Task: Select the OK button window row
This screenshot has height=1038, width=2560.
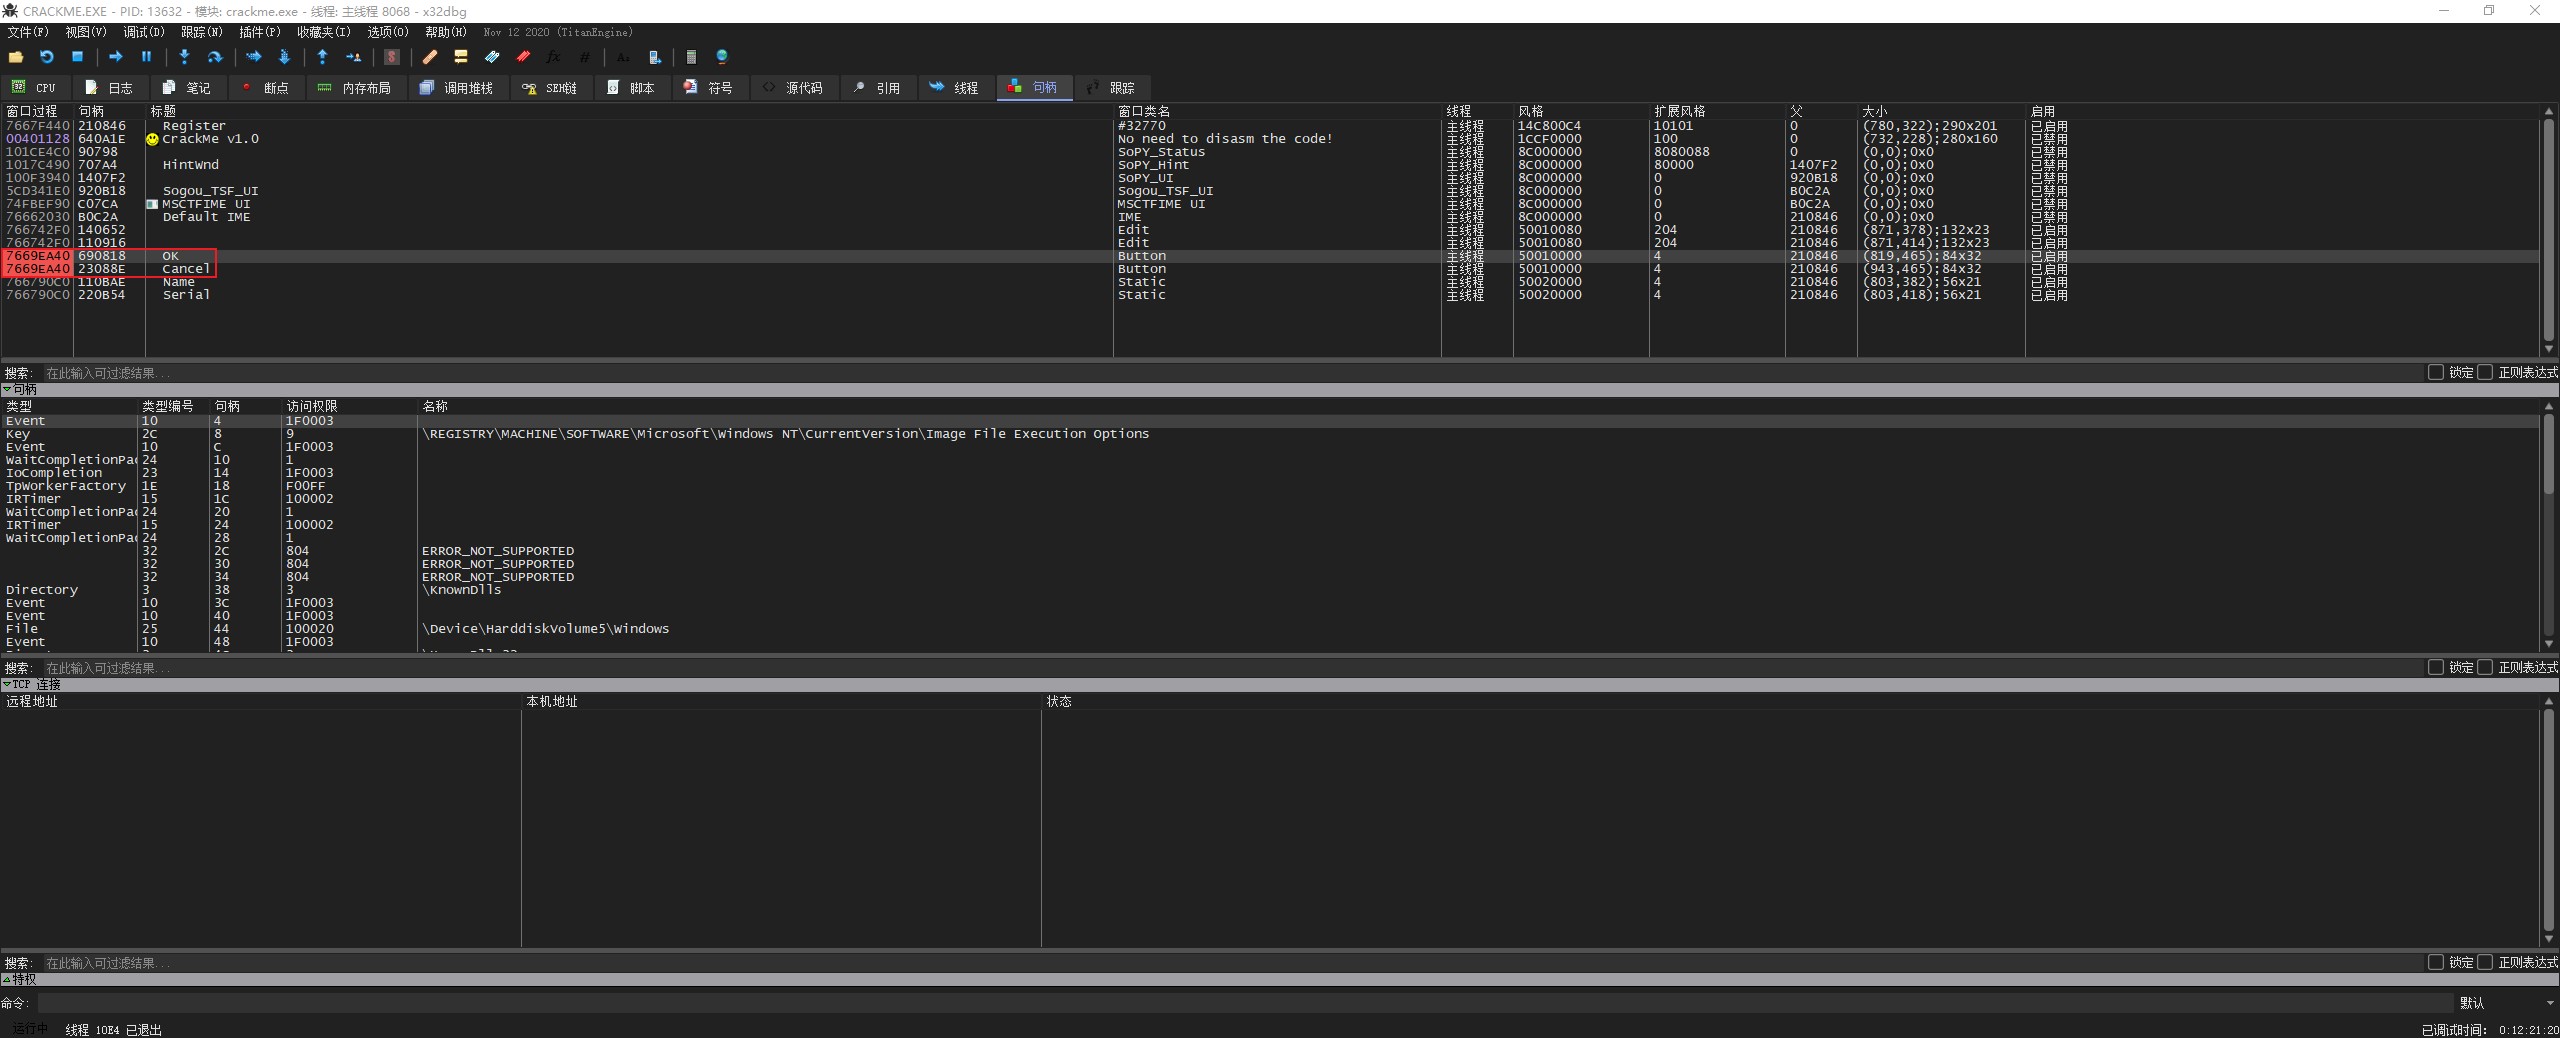Action: (1270, 256)
